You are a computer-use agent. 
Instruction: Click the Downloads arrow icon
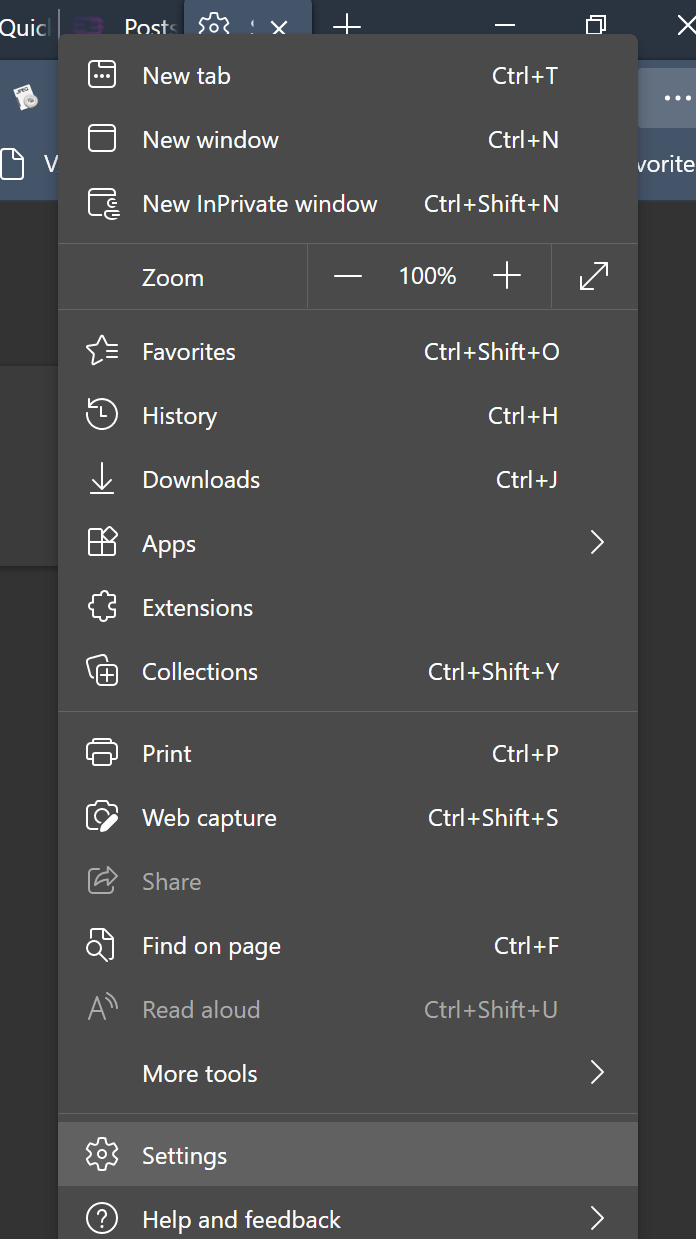[102, 480]
